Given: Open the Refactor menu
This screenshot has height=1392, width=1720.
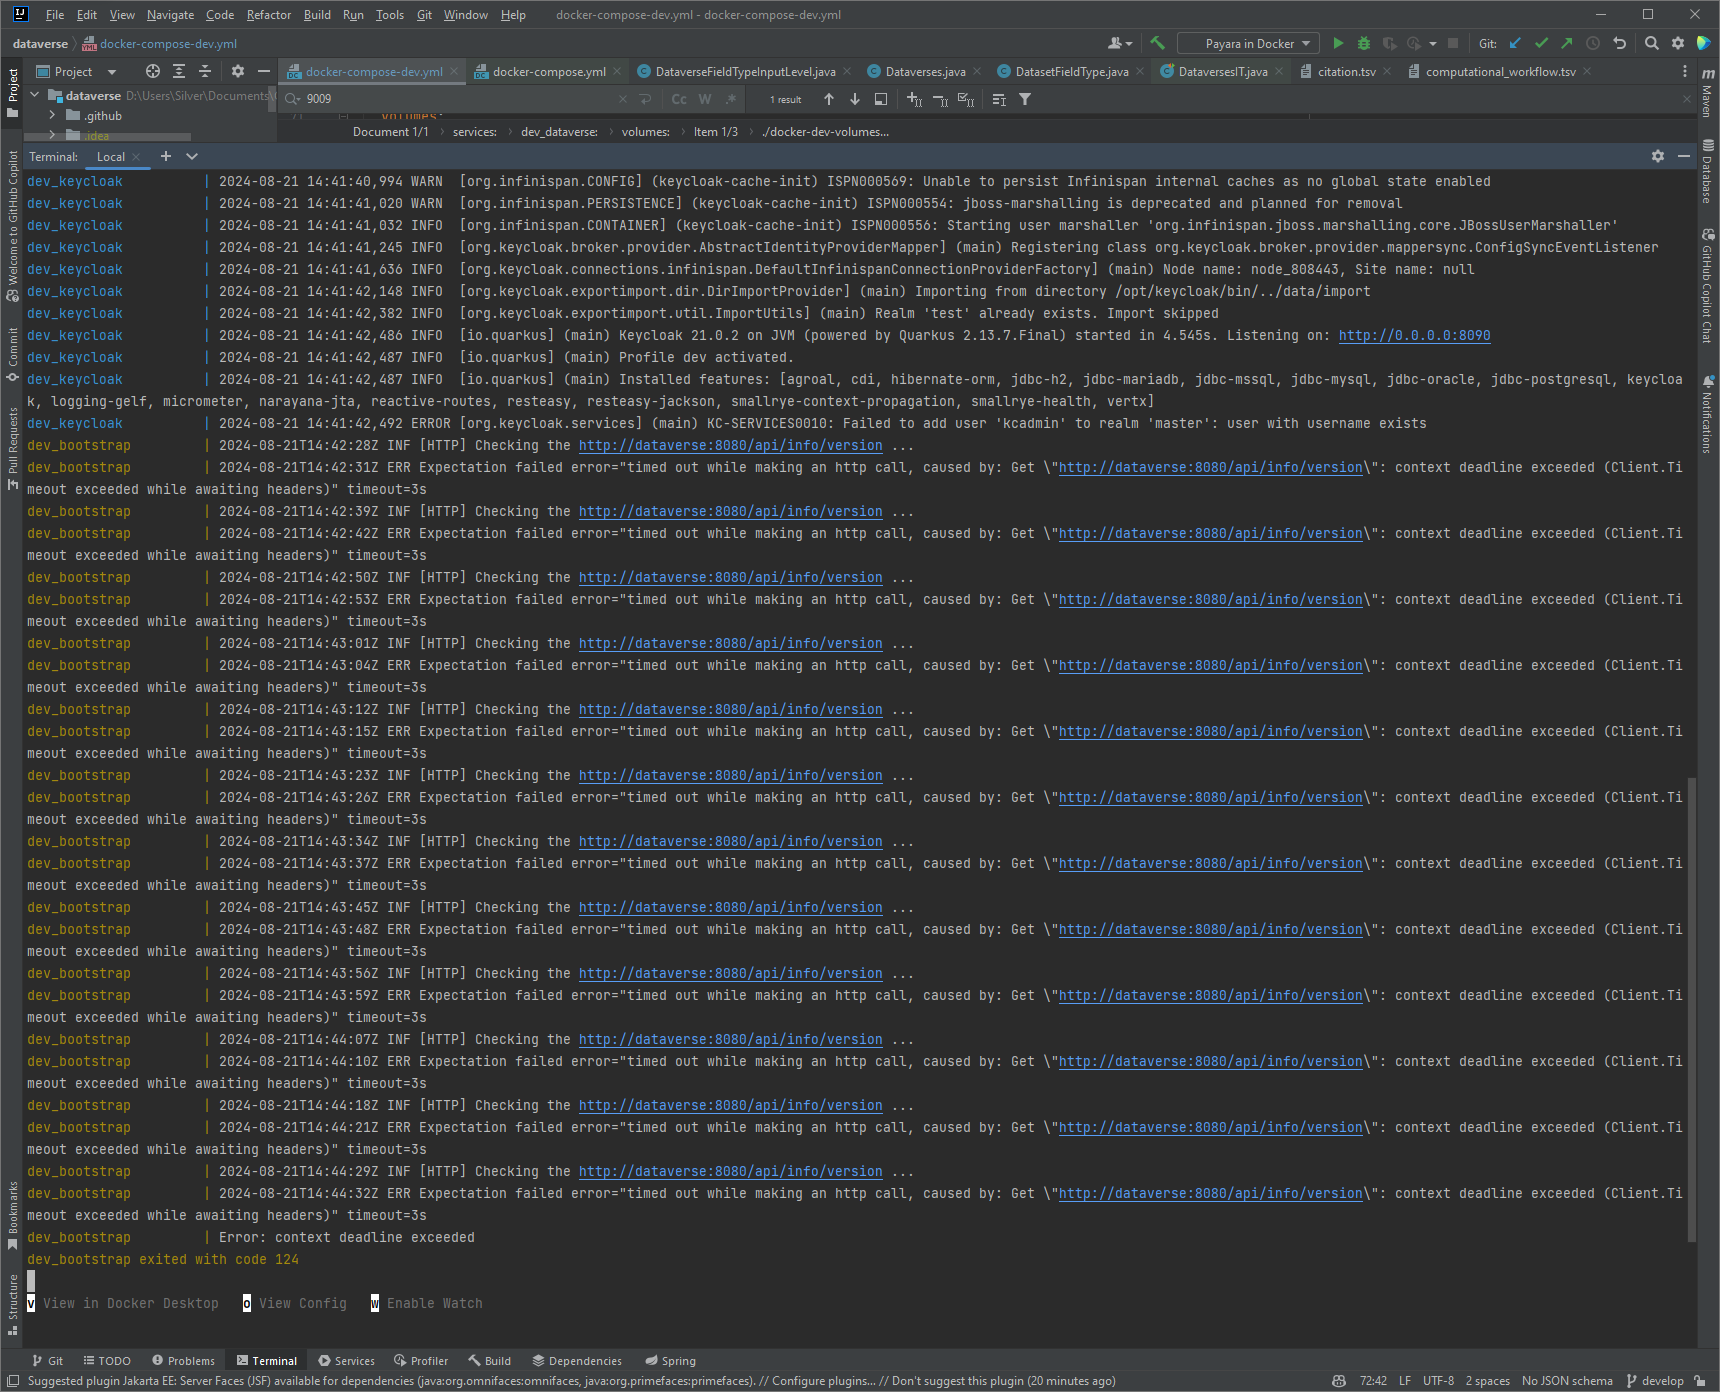Looking at the screenshot, I should [268, 15].
